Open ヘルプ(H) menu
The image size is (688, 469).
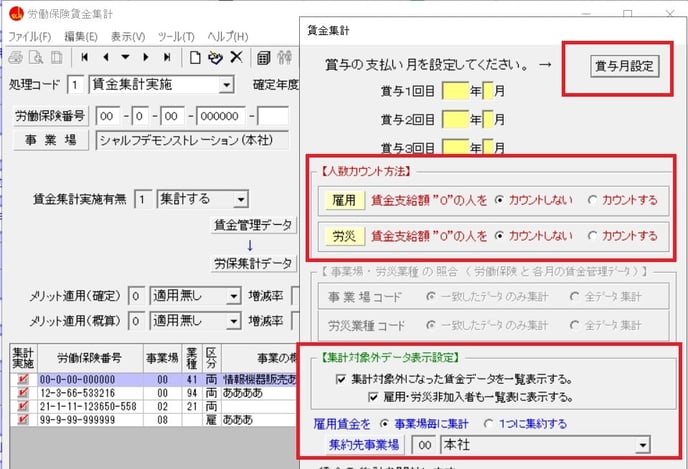coord(228,36)
